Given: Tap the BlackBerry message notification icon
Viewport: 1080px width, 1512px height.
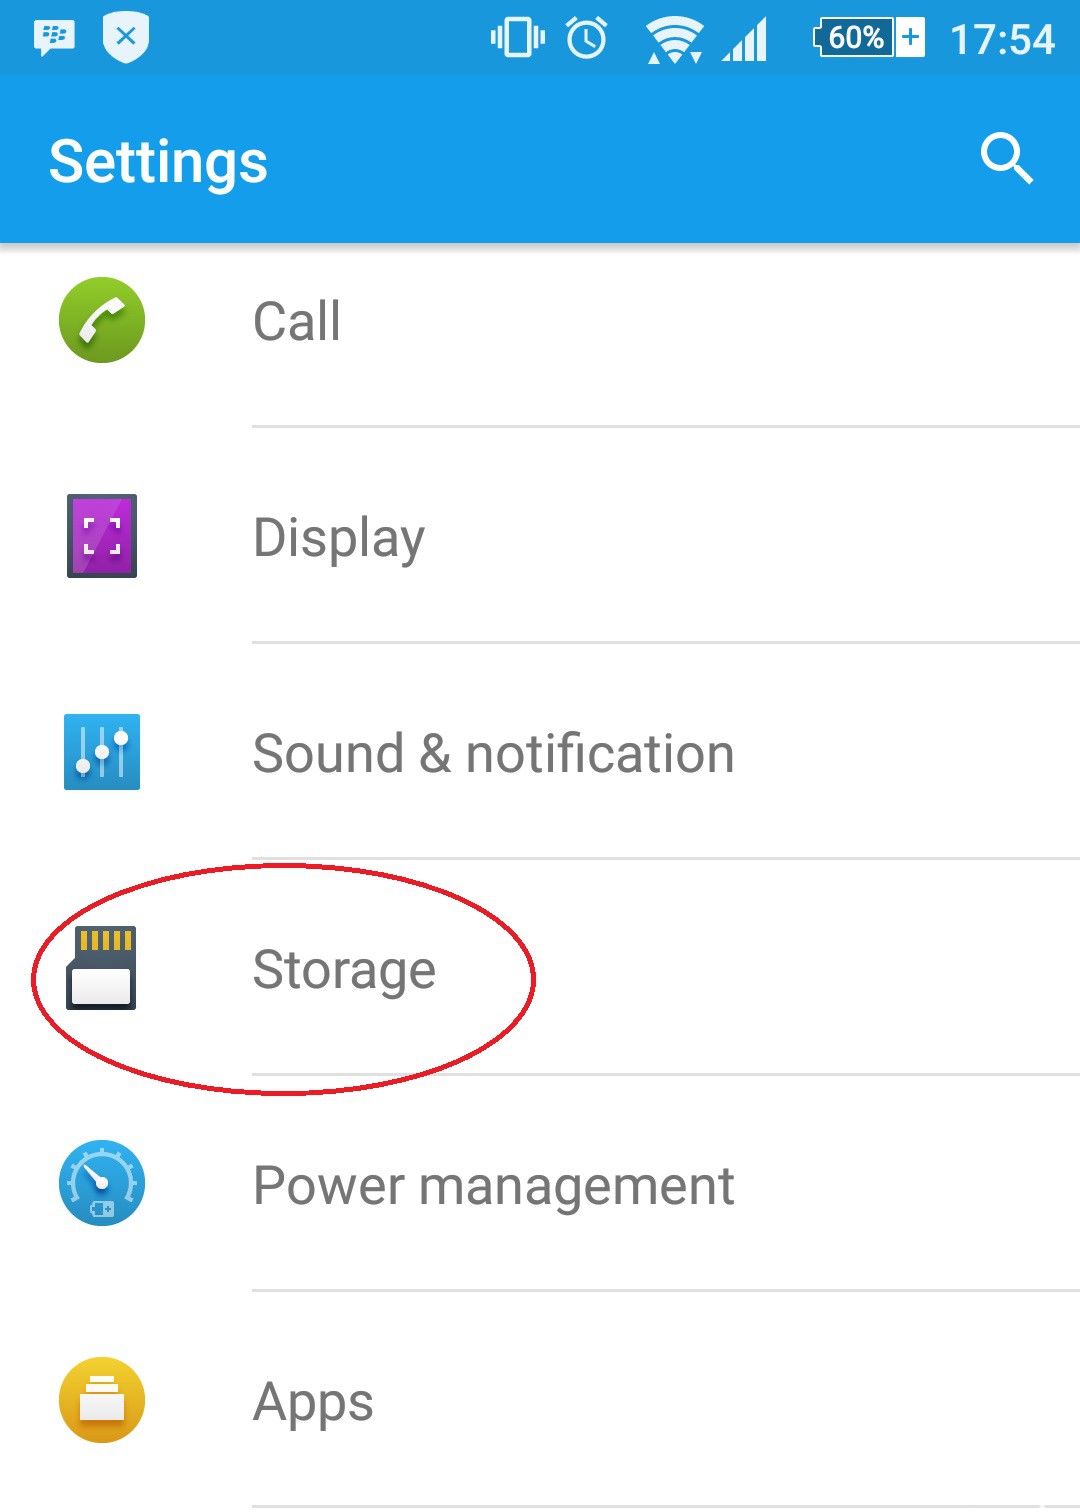Looking at the screenshot, I should pyautogui.click(x=54, y=38).
